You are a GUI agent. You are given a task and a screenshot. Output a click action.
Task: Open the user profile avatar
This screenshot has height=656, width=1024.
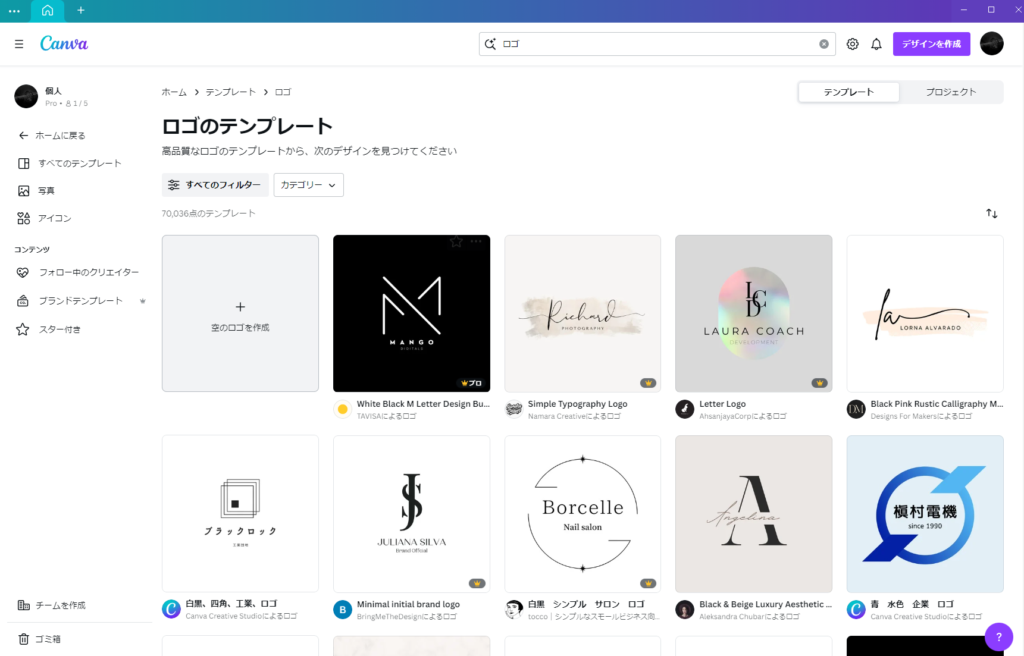pos(991,44)
